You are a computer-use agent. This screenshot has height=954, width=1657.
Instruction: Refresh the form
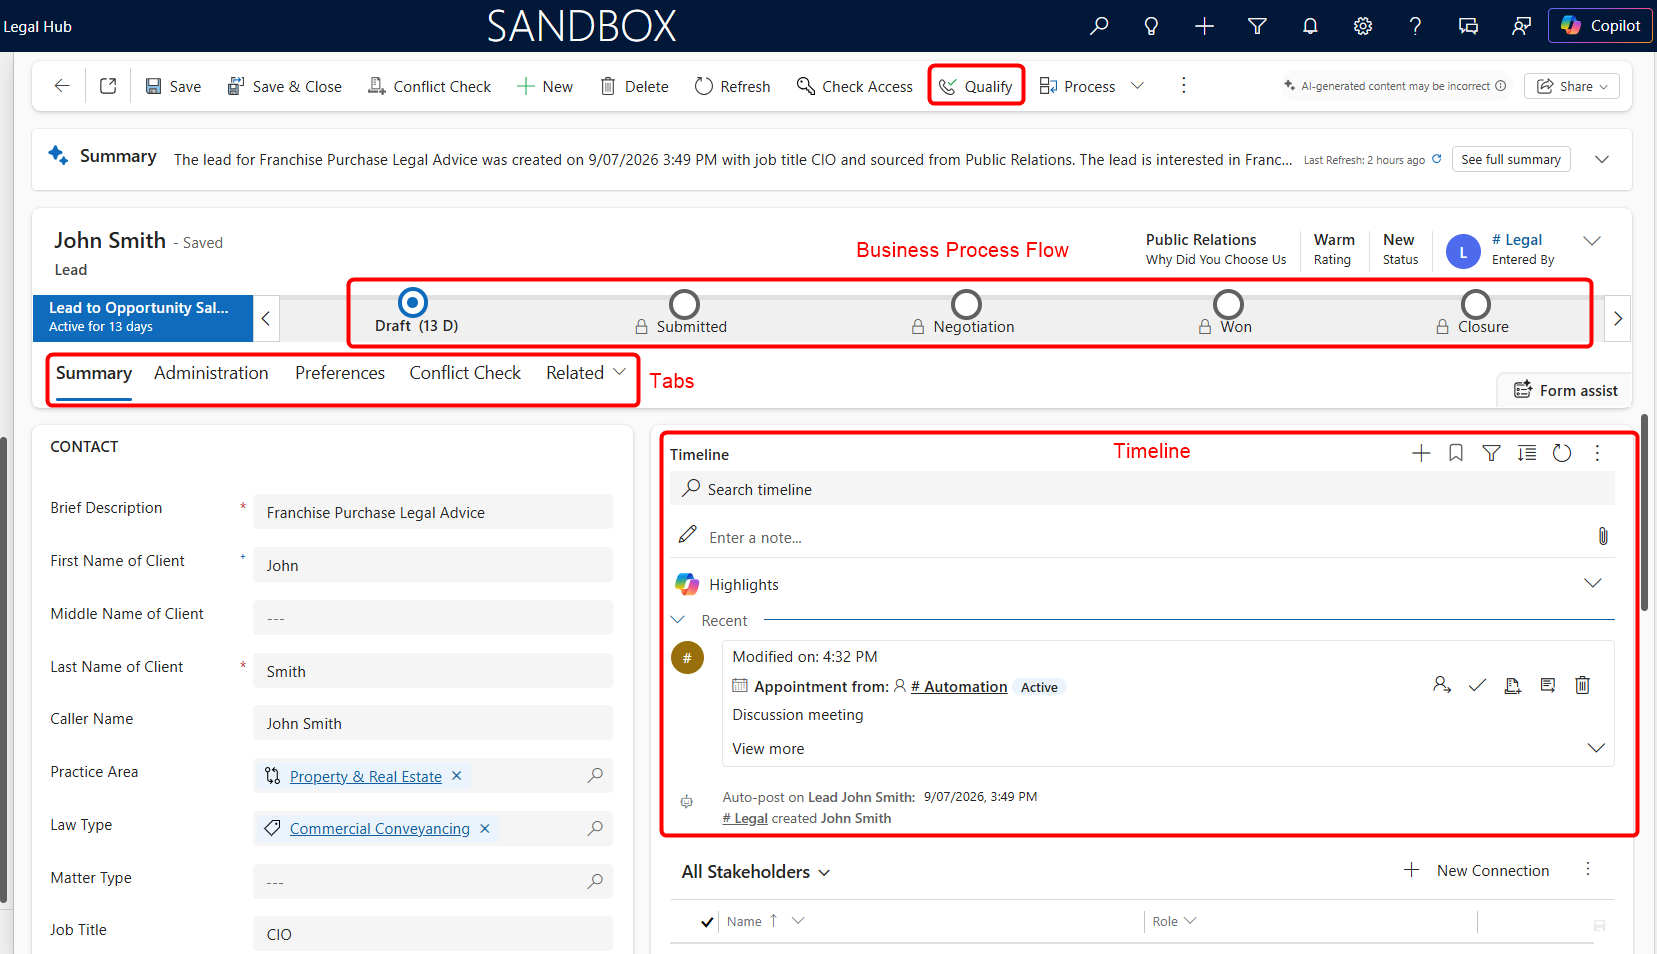(x=732, y=87)
